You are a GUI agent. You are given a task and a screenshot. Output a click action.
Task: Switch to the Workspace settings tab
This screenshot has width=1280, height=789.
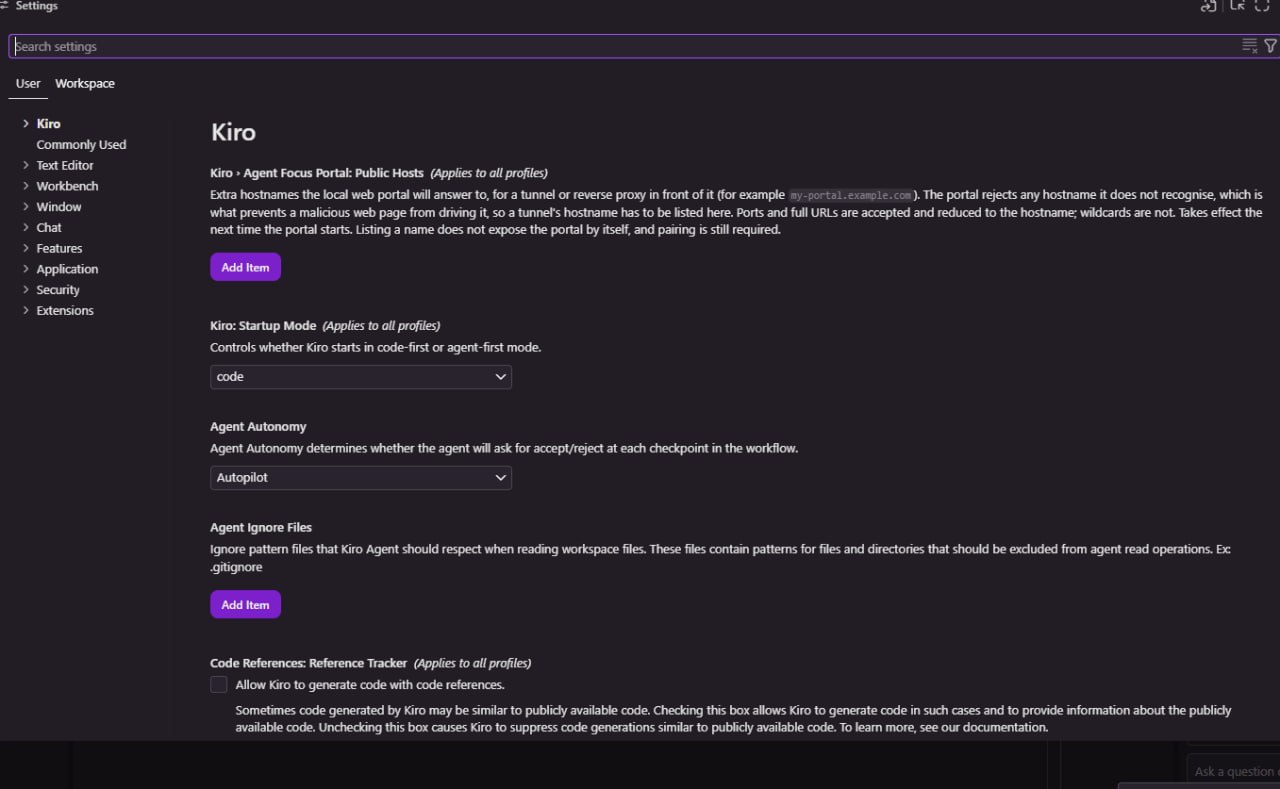85,84
